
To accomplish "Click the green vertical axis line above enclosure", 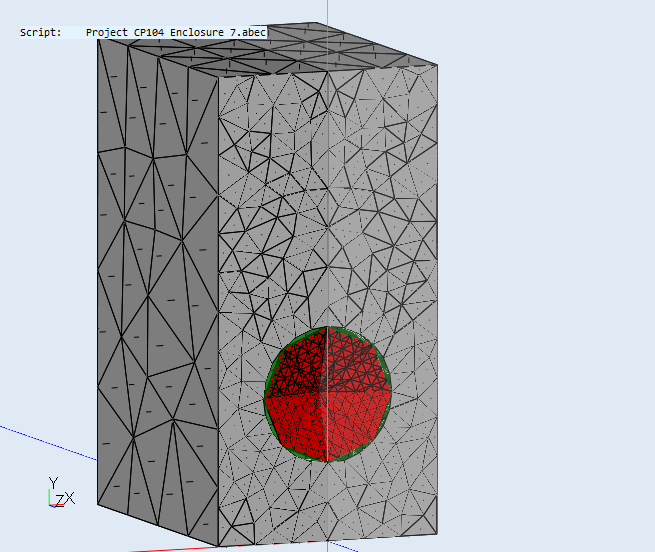I will tap(327, 12).
